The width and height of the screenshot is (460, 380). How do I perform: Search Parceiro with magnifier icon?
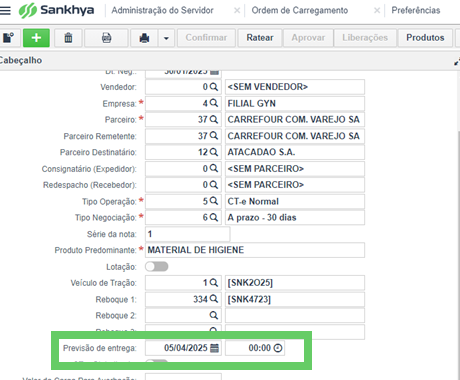click(x=214, y=119)
